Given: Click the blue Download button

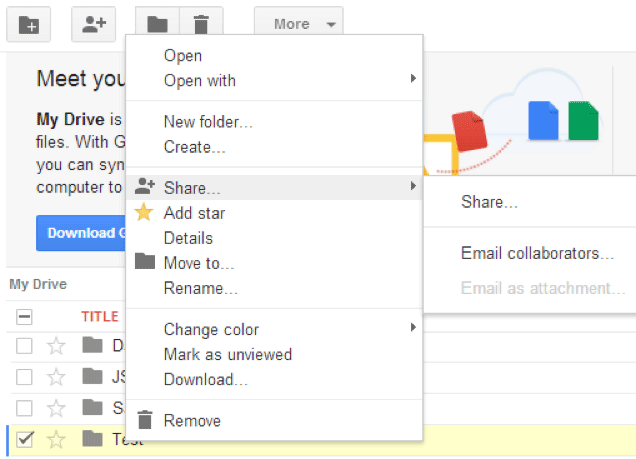Looking at the screenshot, I should 81,233.
